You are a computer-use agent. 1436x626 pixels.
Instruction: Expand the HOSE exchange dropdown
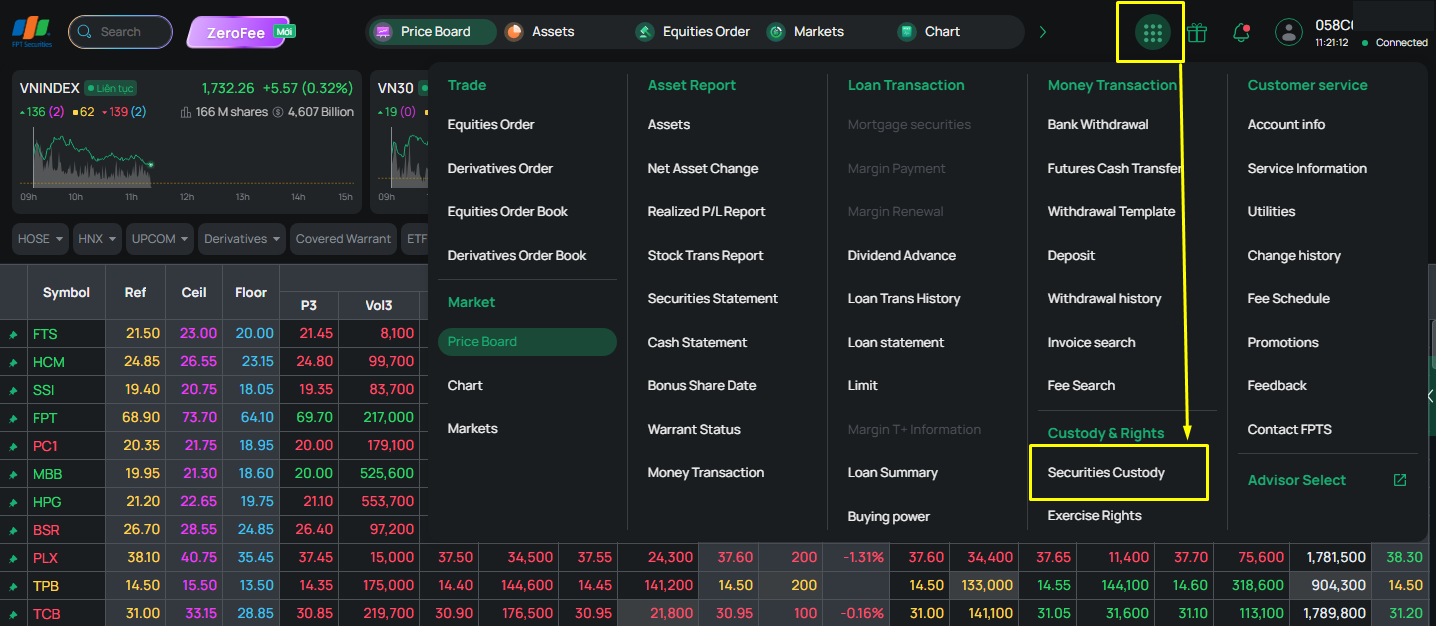click(41, 239)
